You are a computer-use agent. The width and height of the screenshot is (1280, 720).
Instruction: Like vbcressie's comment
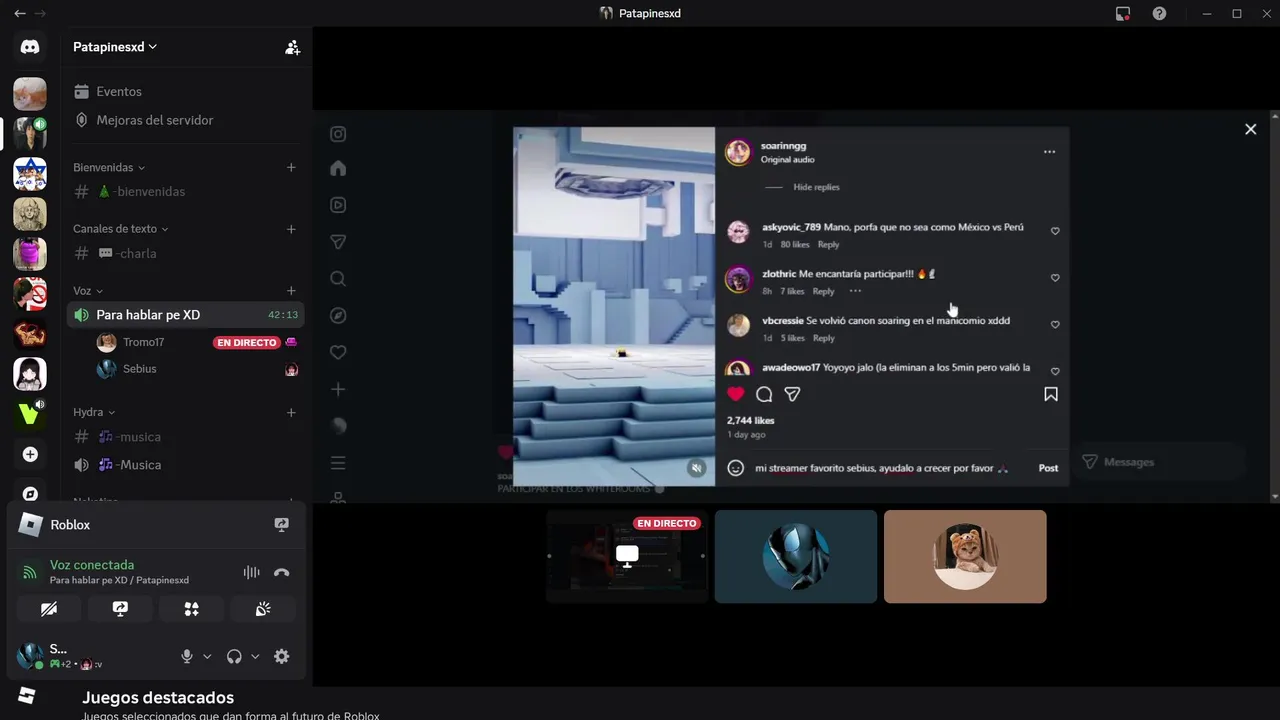(x=1055, y=325)
